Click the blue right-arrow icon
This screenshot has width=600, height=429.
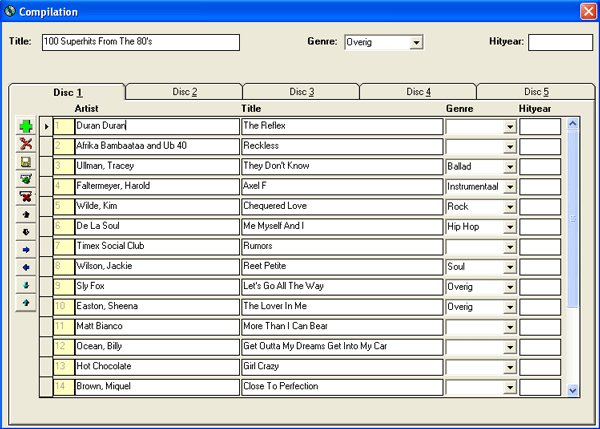pyautogui.click(x=26, y=250)
